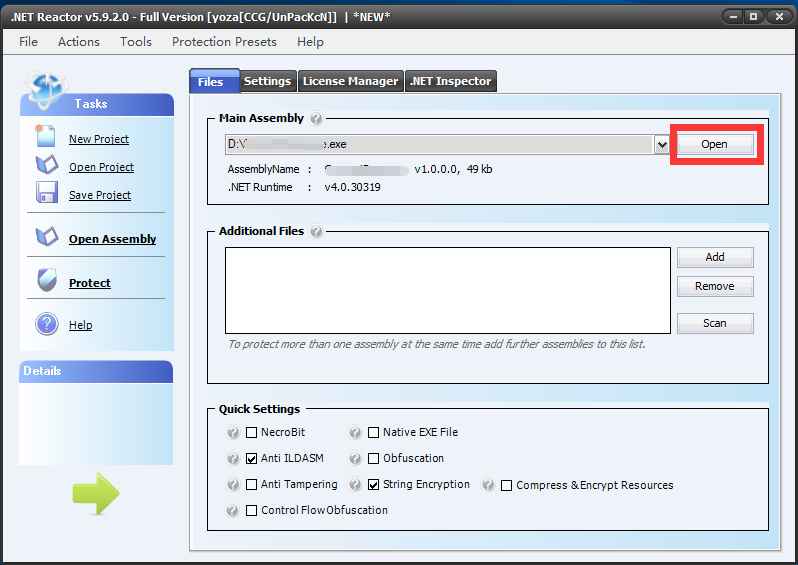Check Compress & Encrypt Resources
The height and width of the screenshot is (565, 798).
506,486
